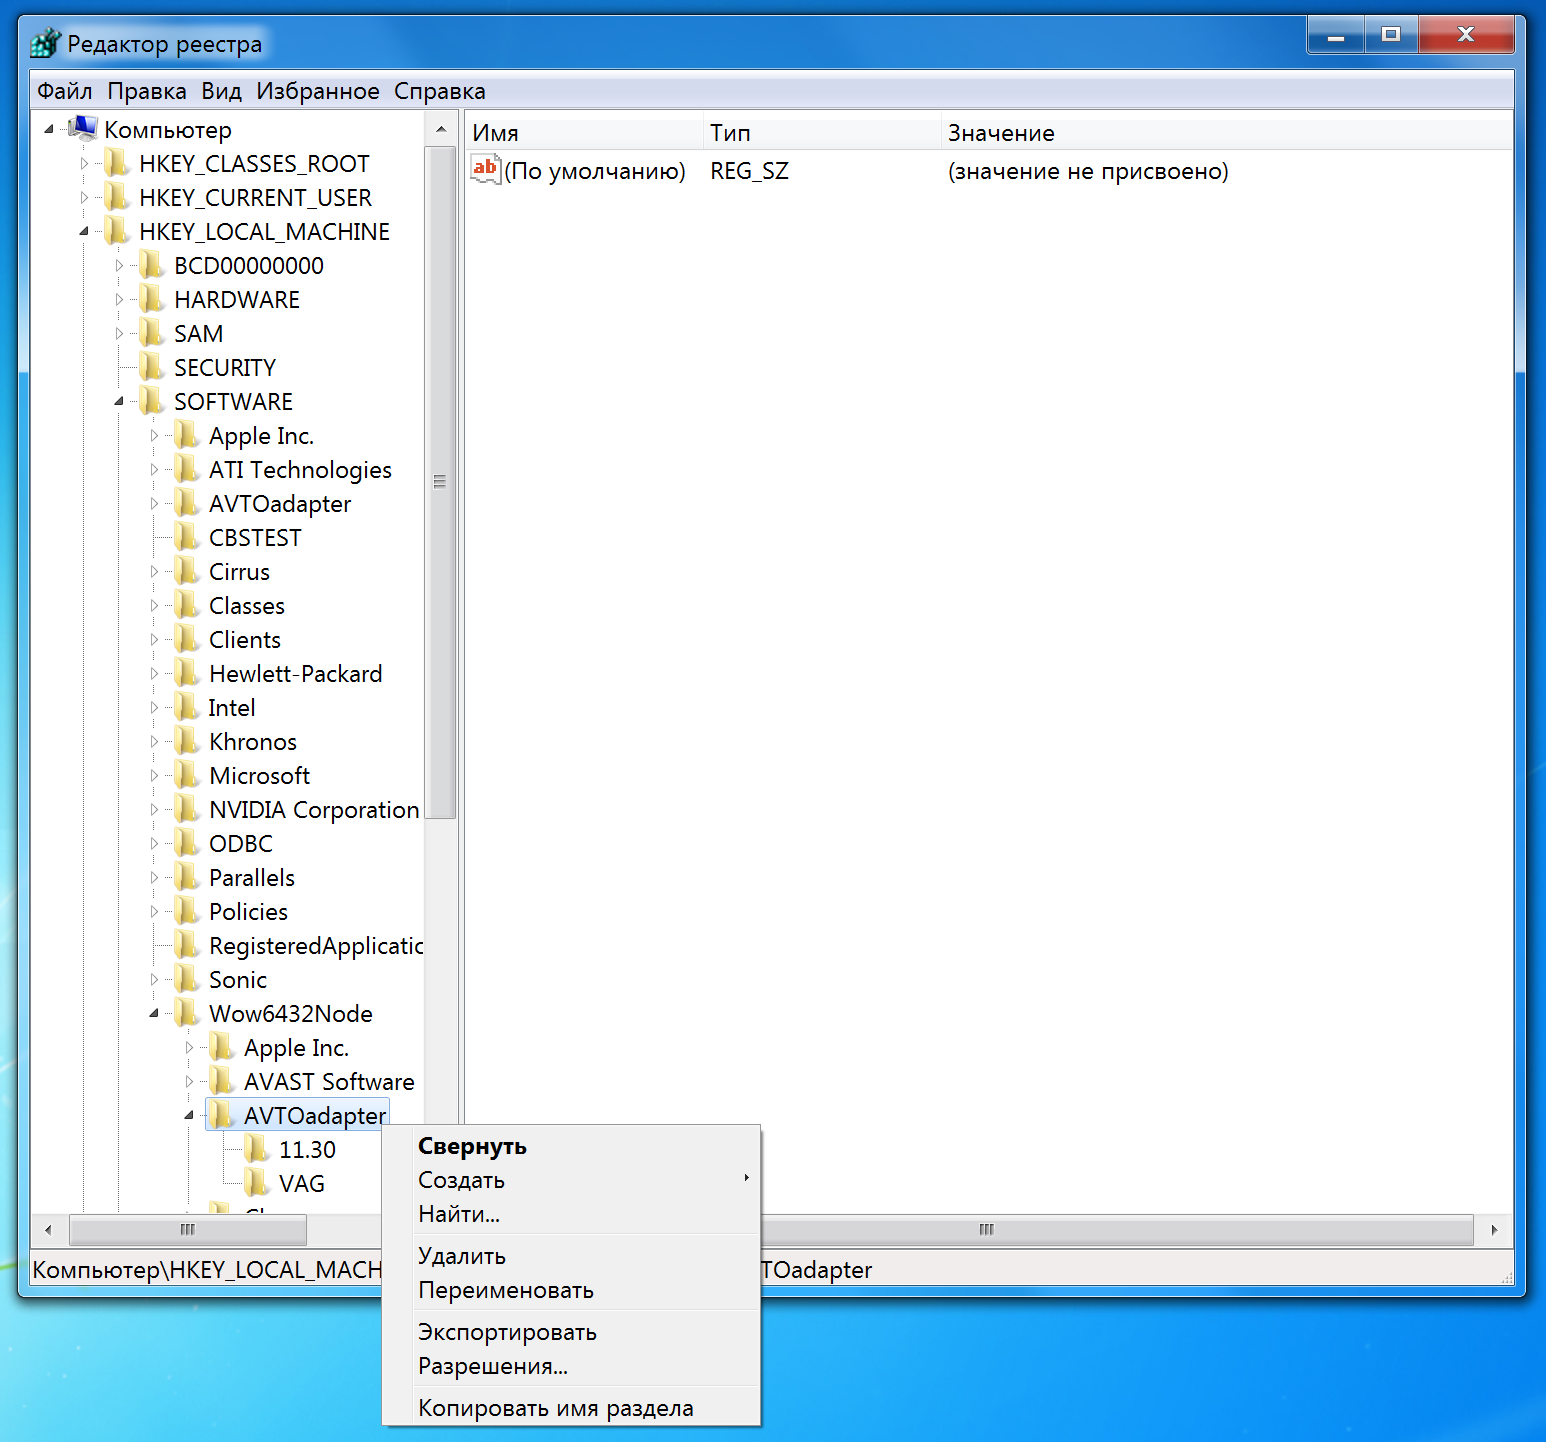Click the tree panel's vertical scrollbar thumb
Viewport: 1546px width, 1442px height.
(439, 481)
